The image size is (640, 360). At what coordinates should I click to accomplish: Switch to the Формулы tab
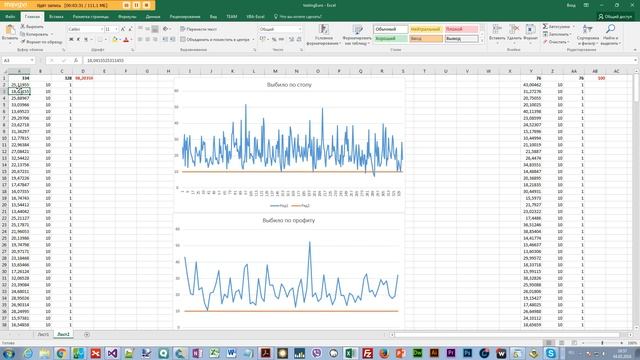click(127, 17)
